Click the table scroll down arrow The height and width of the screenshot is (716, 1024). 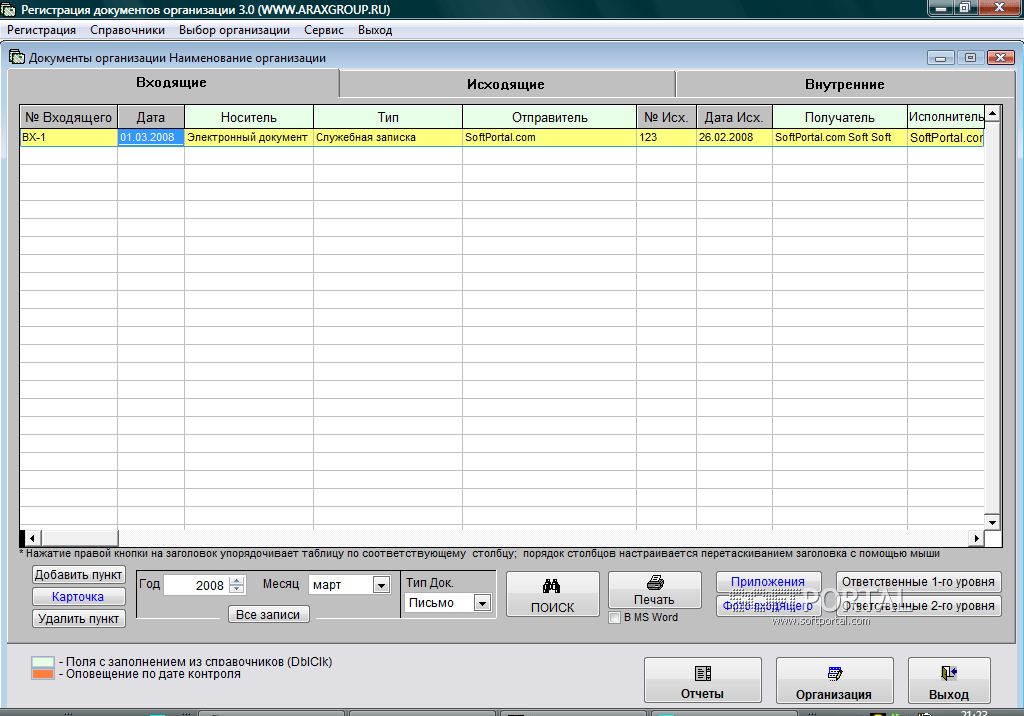click(x=992, y=522)
